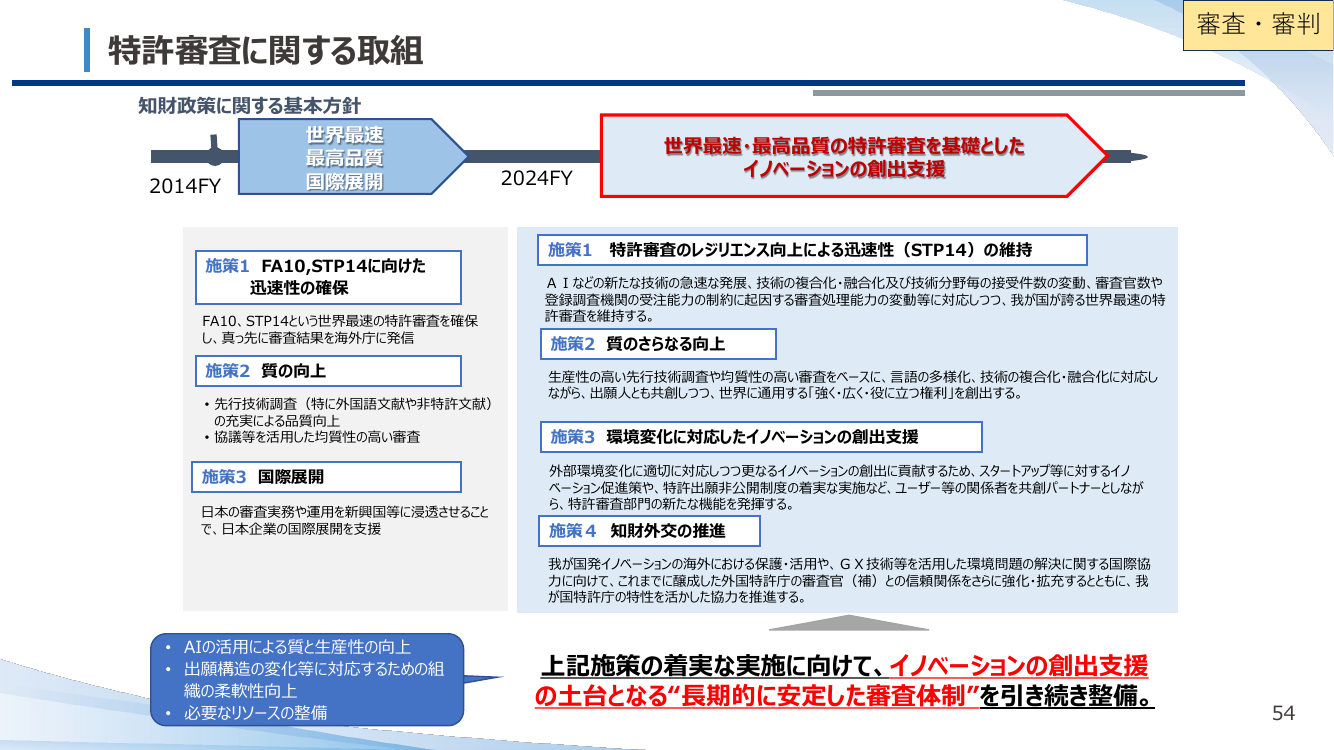Viewport: 1334px width, 750px height.
Task: Click the bullet starting 先行技術調査（特に外国語文献
Action: [x=350, y=412]
